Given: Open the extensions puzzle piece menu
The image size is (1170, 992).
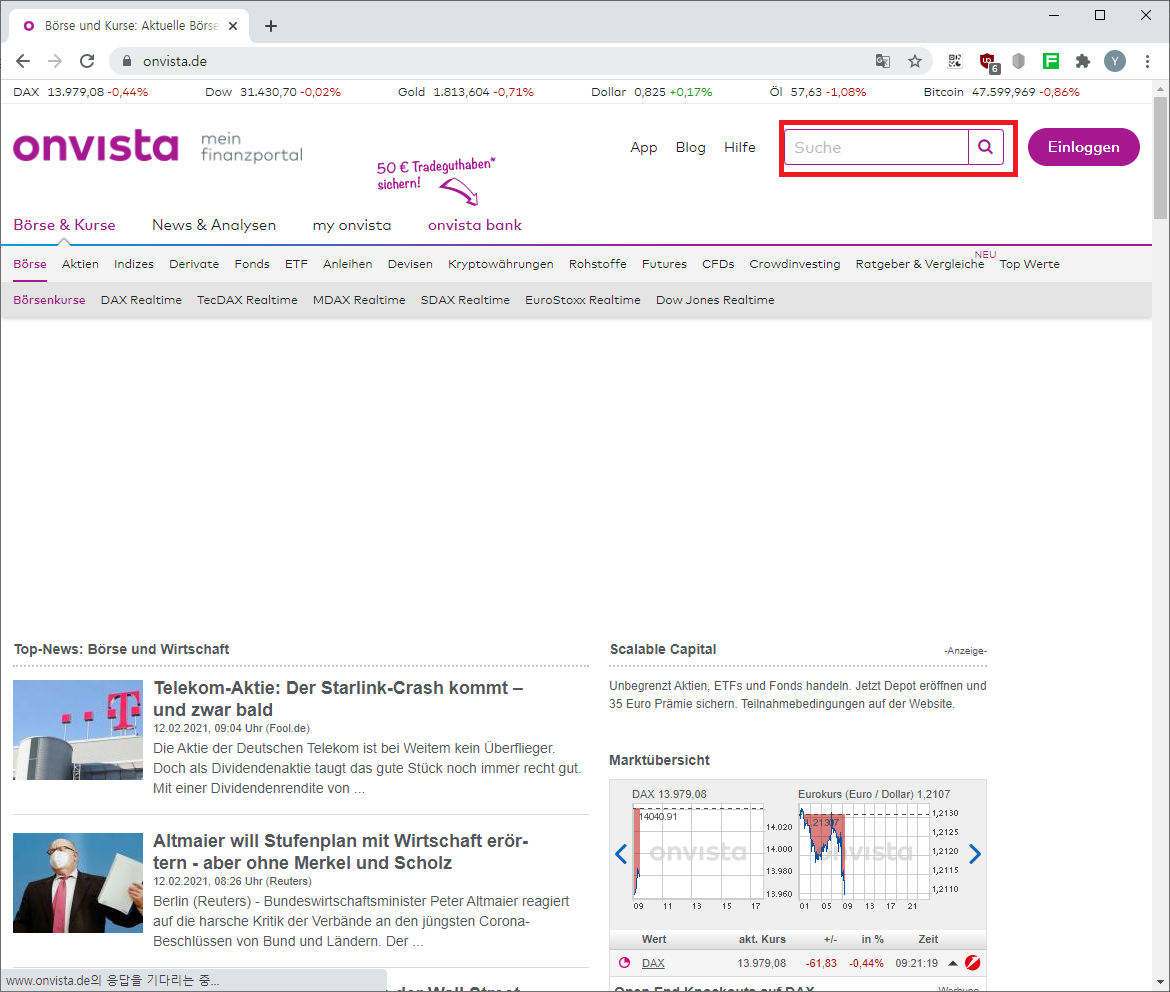Looking at the screenshot, I should click(x=1083, y=61).
